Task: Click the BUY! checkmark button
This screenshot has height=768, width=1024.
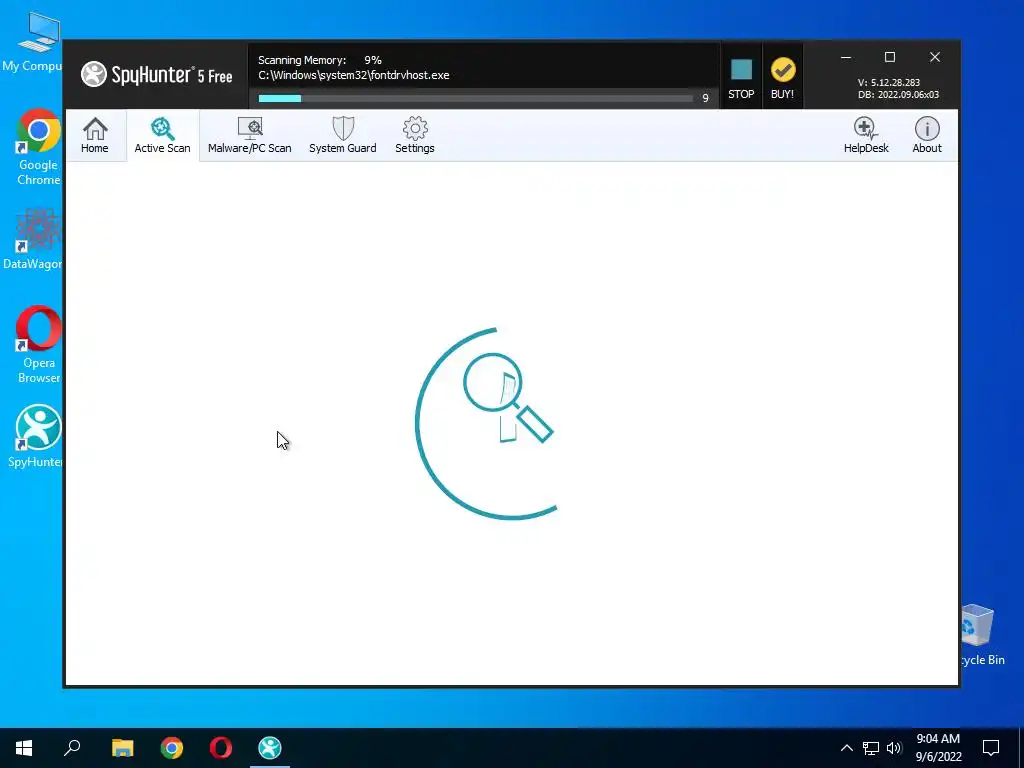Action: pos(782,77)
